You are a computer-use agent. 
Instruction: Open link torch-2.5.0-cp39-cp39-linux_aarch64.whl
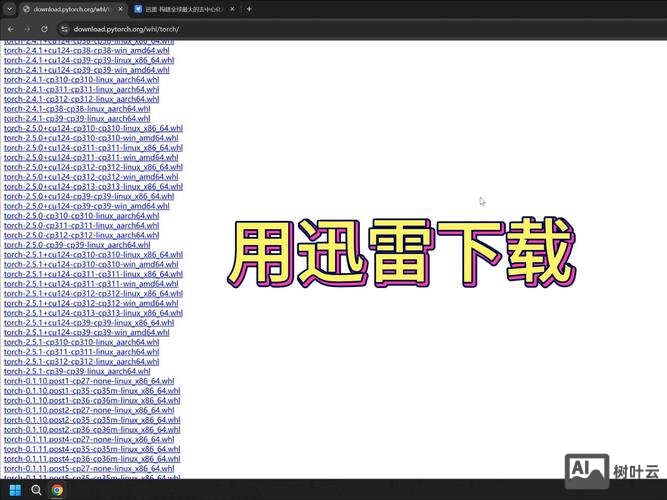coord(77,245)
